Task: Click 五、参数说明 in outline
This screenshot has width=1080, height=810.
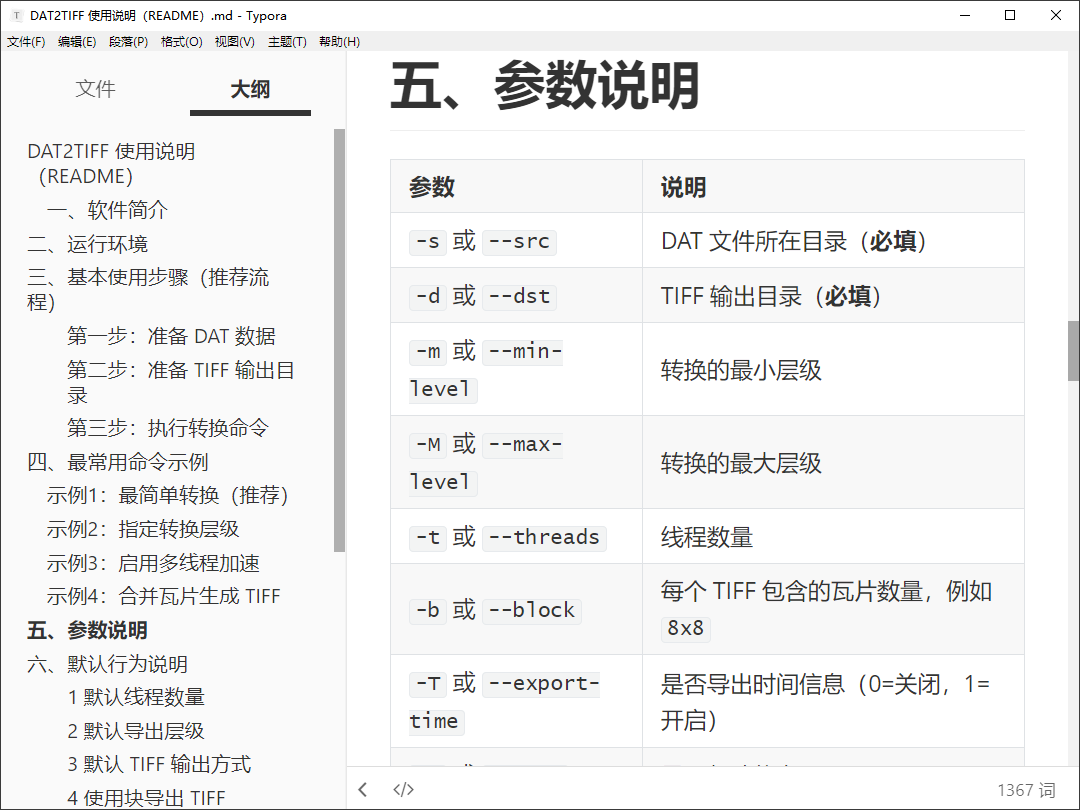Action: 87,630
